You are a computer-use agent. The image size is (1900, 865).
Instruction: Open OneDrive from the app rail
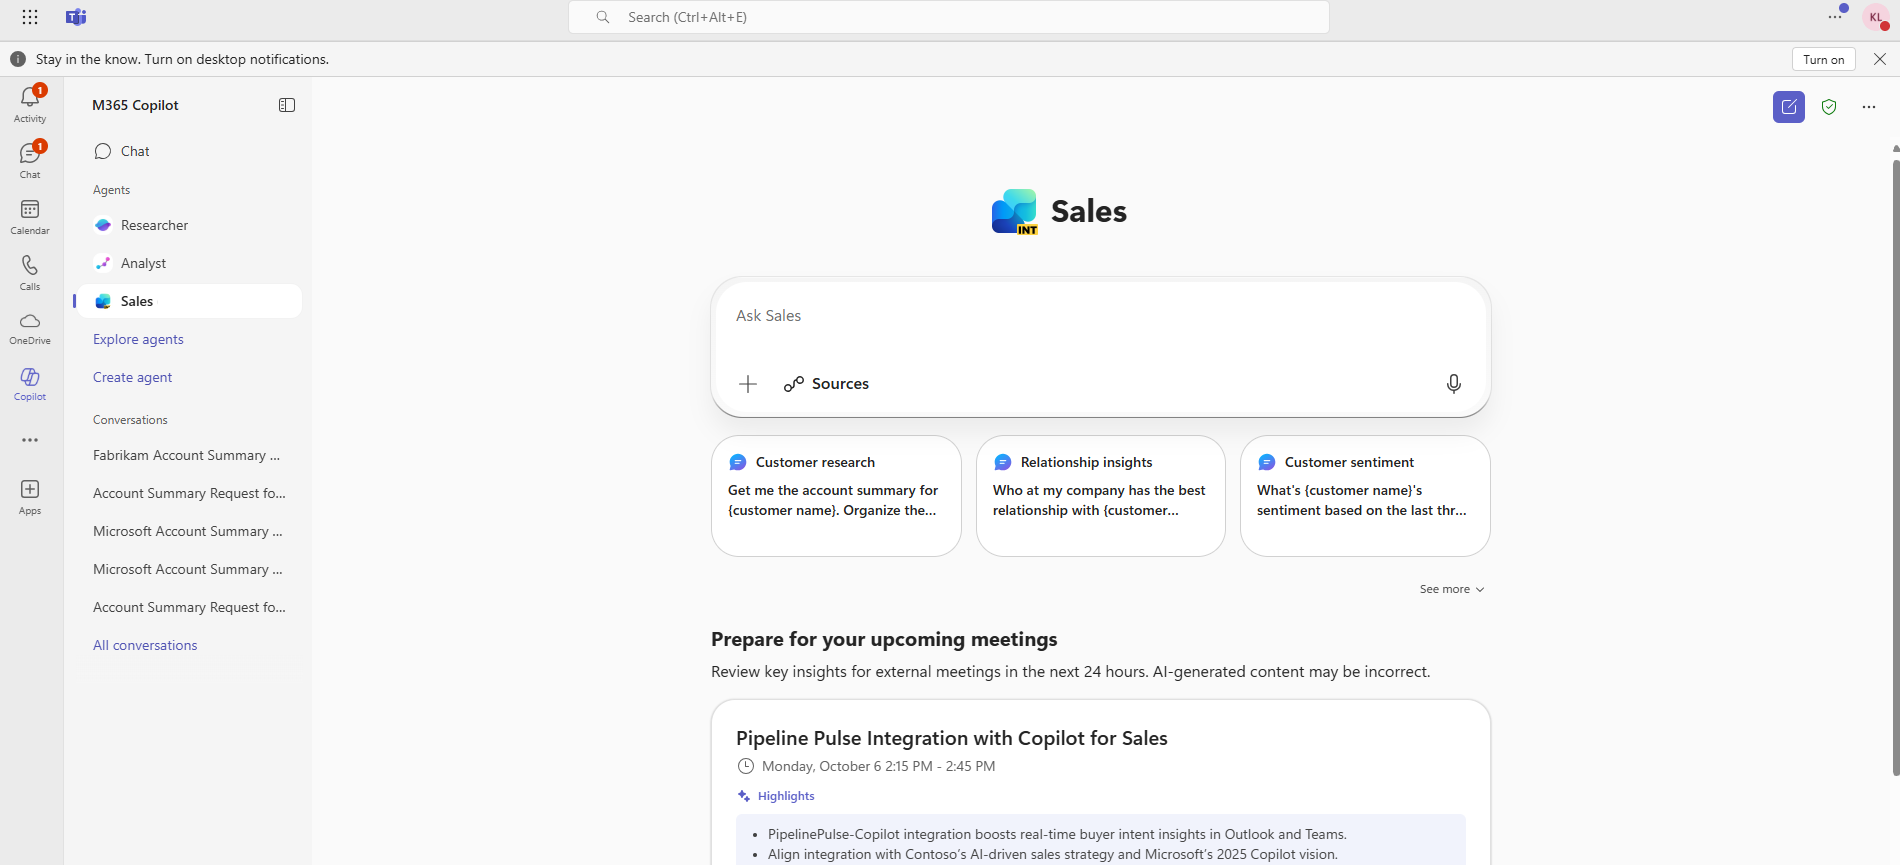point(30,328)
